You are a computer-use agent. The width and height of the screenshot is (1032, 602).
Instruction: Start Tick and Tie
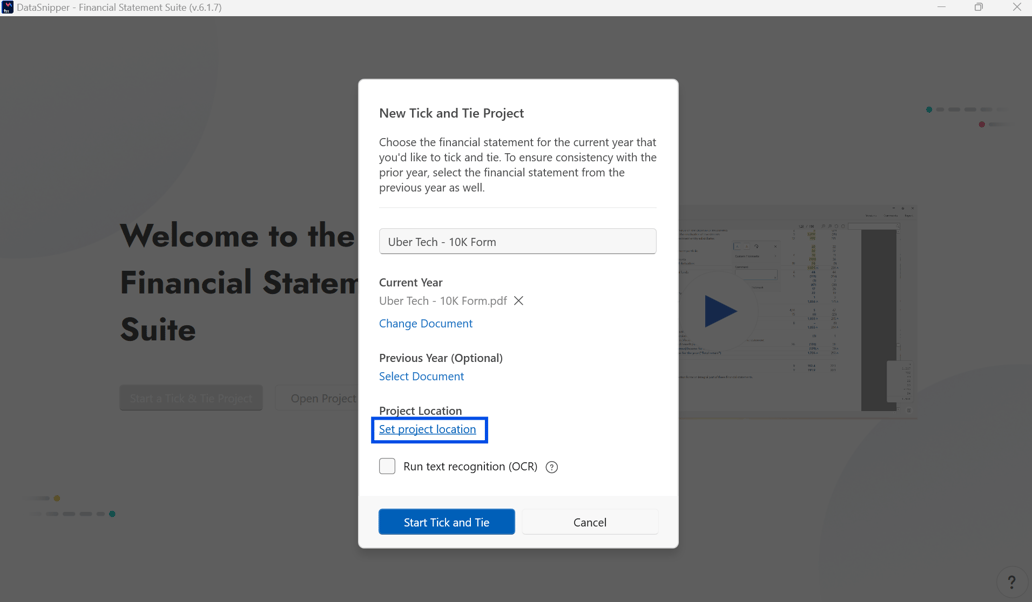(446, 521)
